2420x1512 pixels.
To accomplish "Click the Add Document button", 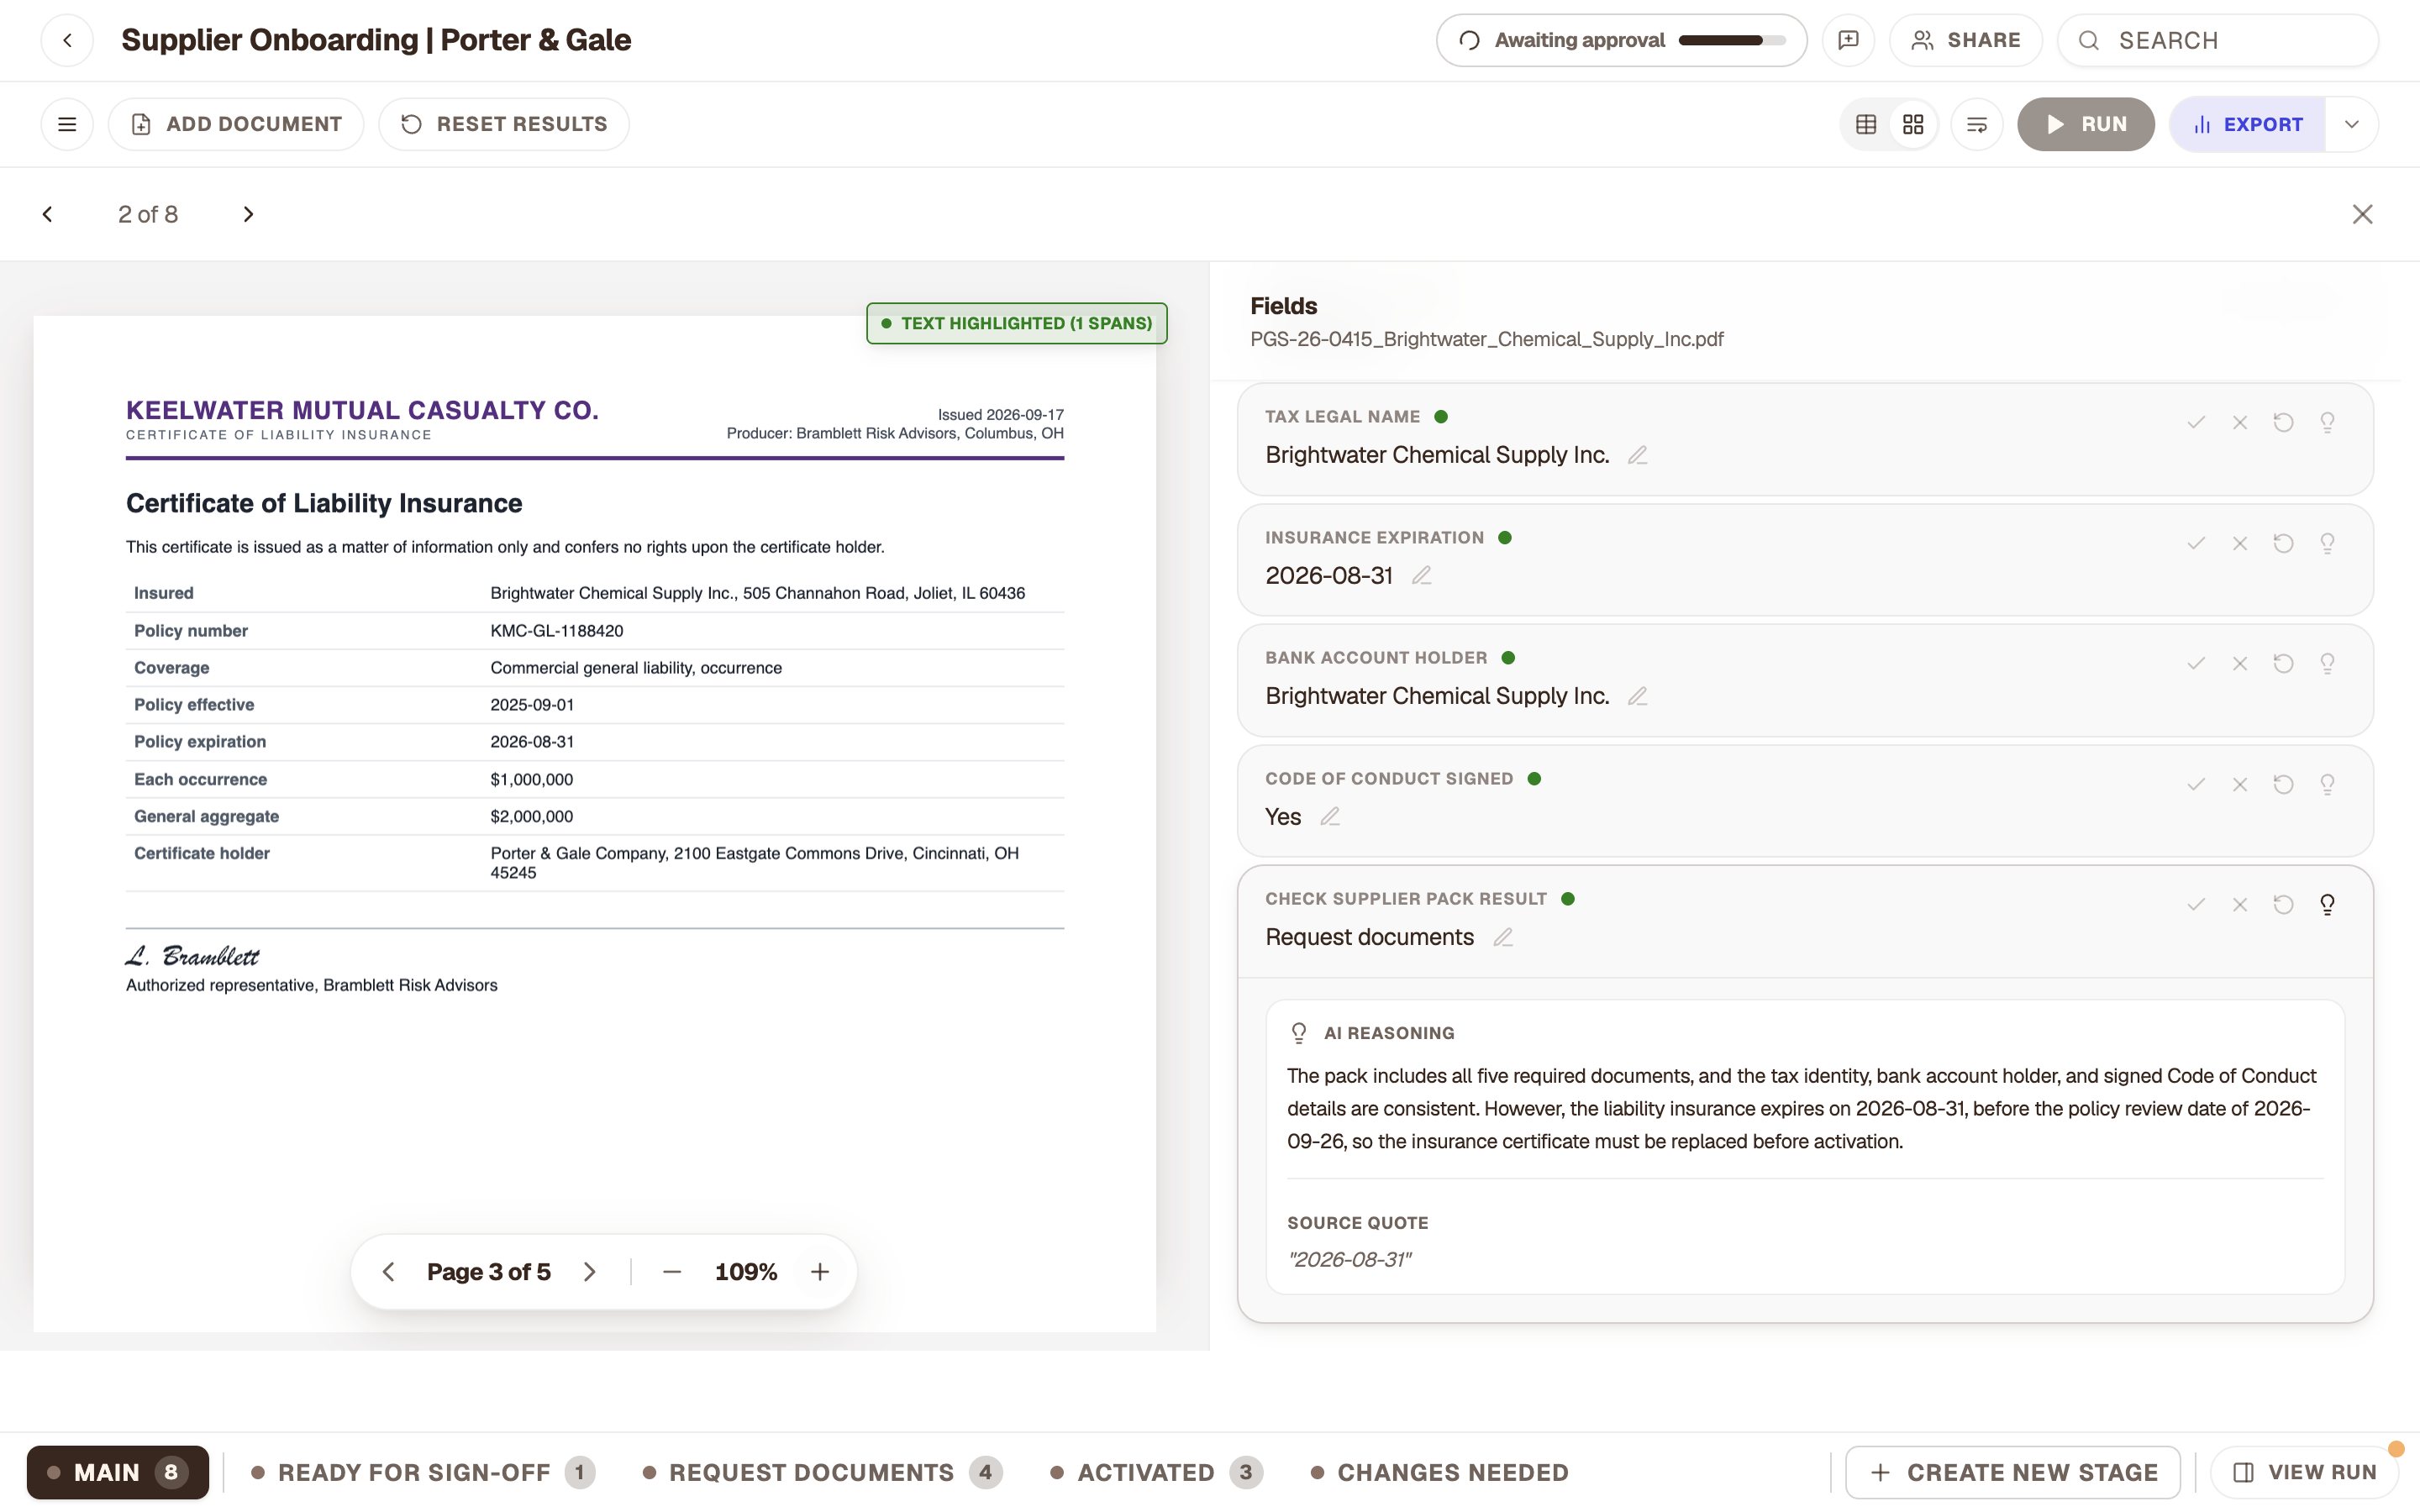I will click(236, 124).
